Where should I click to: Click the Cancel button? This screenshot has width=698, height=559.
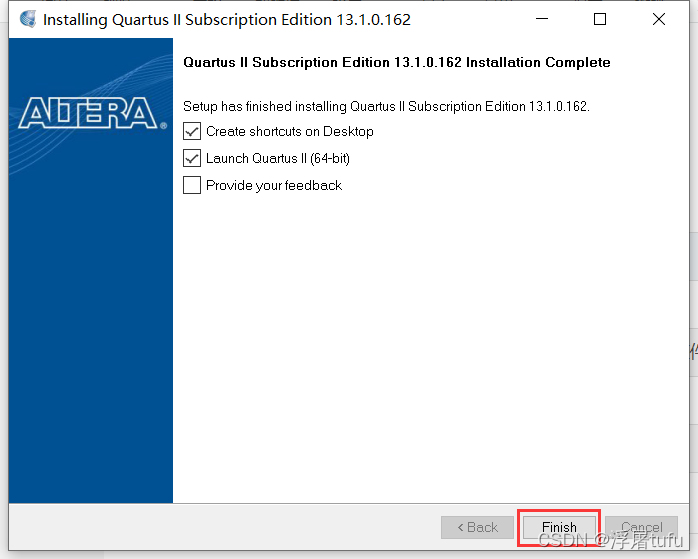641,527
